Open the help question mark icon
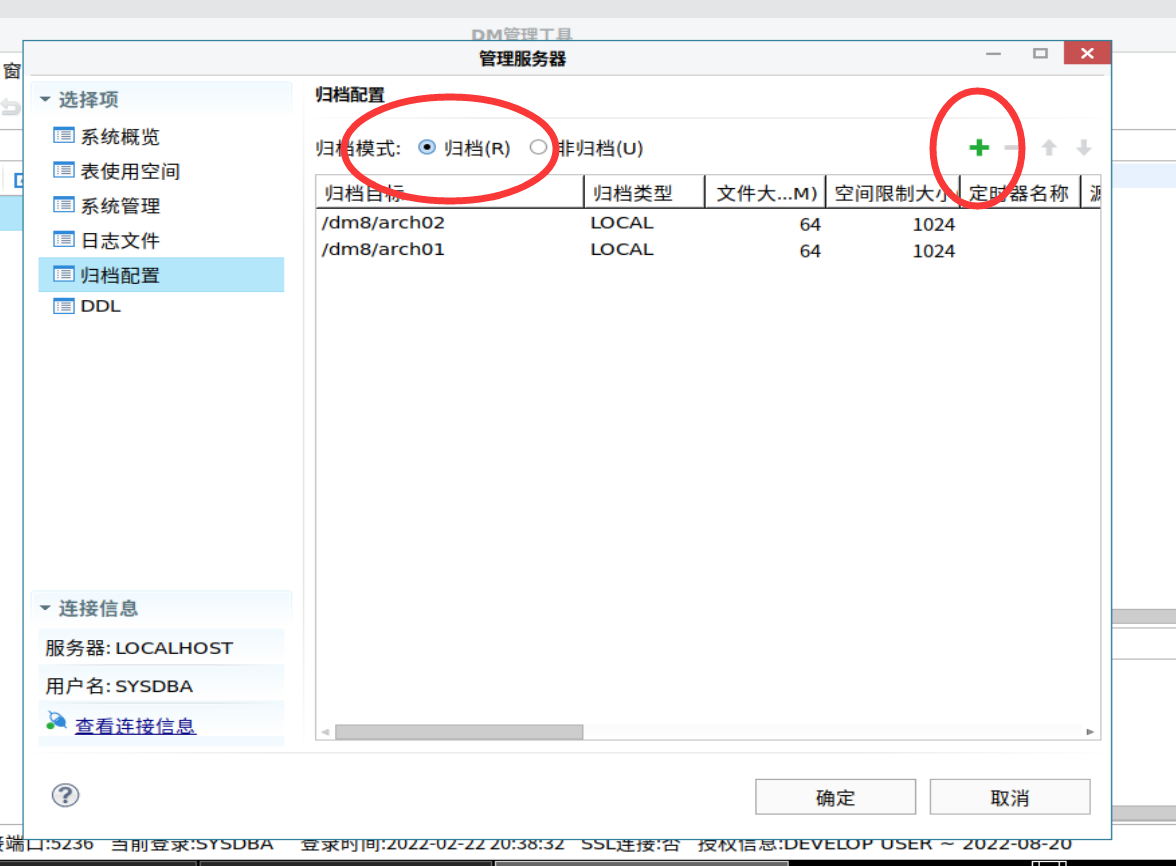This screenshot has height=866, width=1176. tap(65, 796)
